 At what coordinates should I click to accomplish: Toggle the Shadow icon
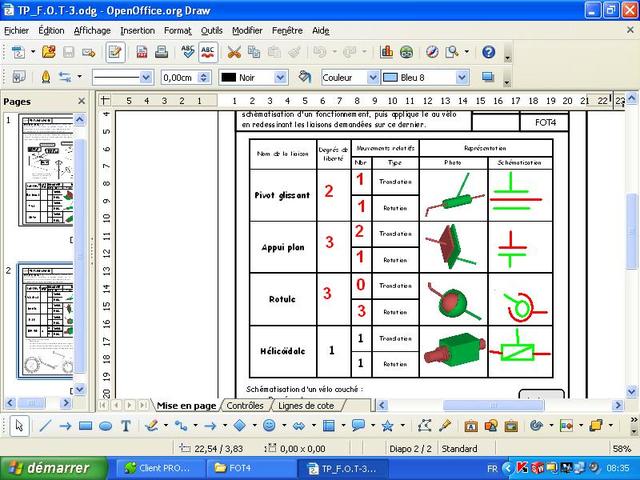click(488, 77)
